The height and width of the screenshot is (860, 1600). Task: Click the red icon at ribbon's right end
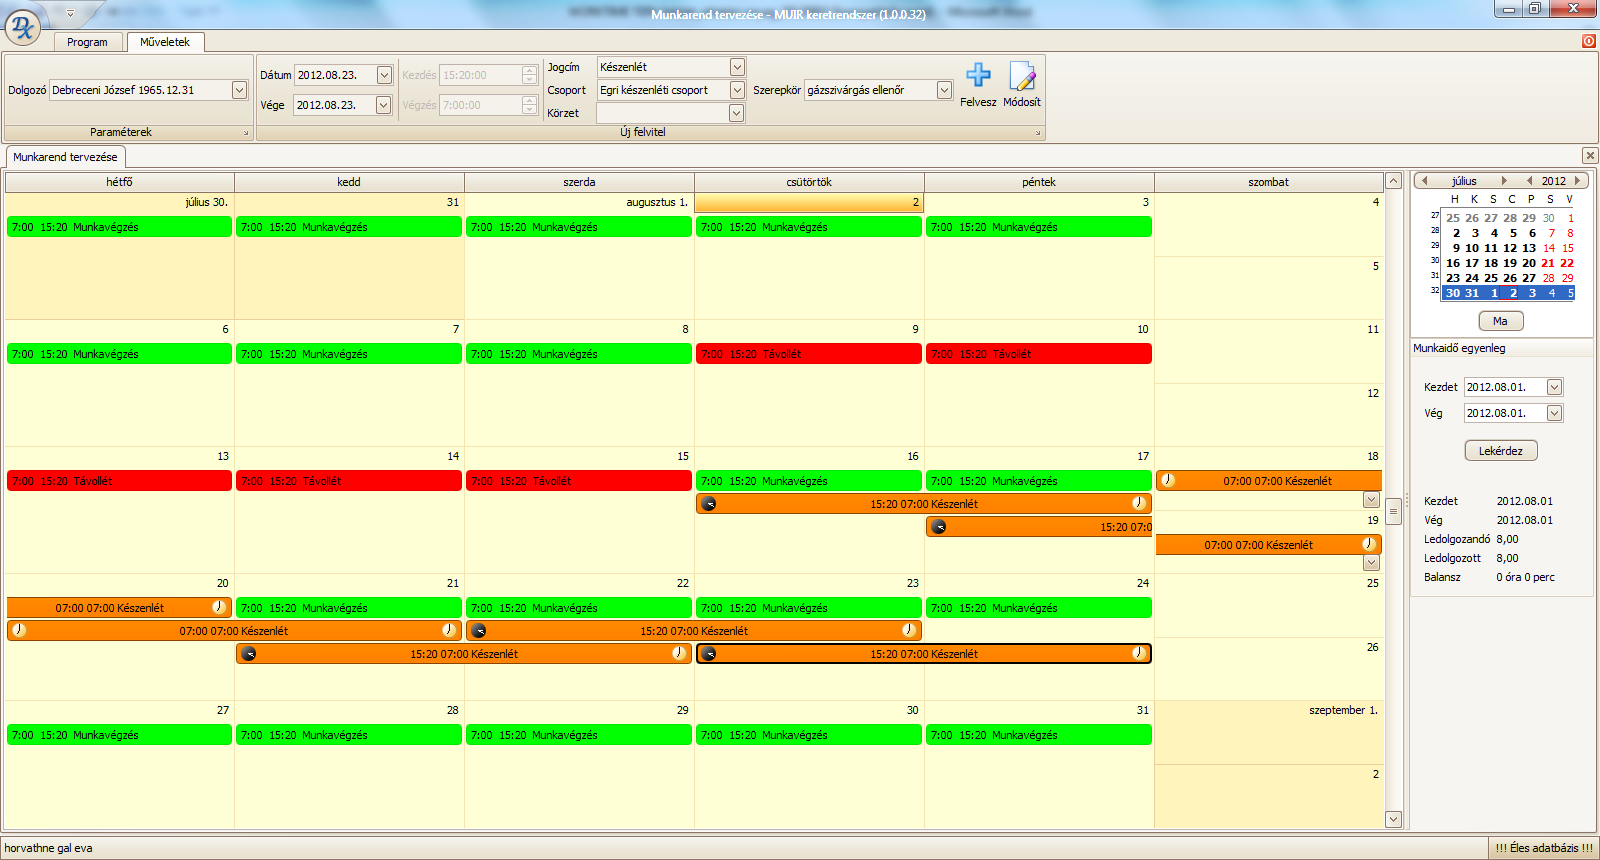[1589, 41]
